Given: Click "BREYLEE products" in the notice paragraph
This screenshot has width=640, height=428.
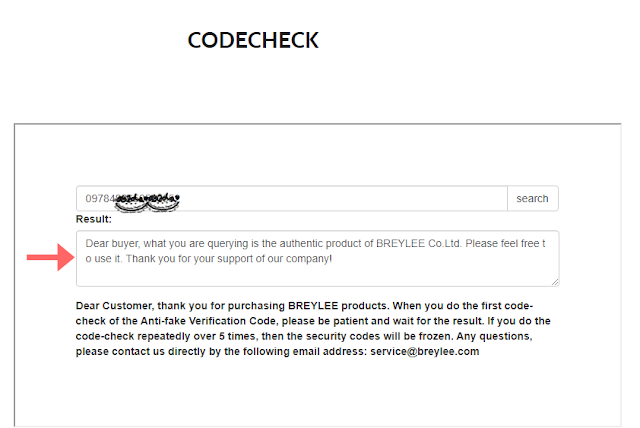Looking at the screenshot, I should (x=338, y=306).
